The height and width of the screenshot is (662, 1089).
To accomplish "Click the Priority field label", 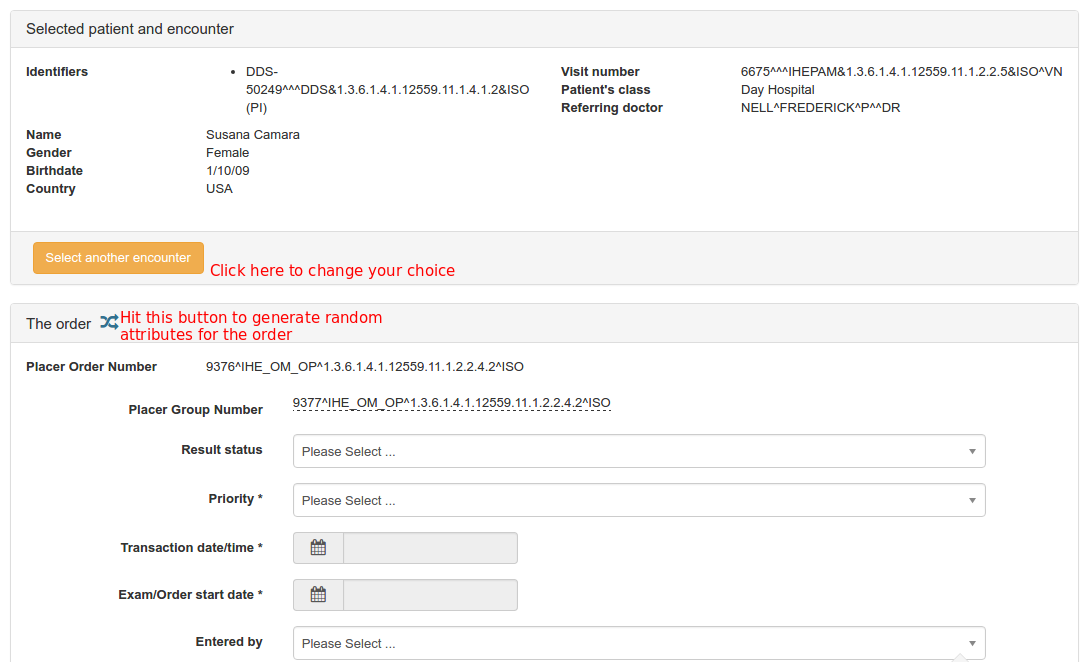I will click(x=235, y=499).
